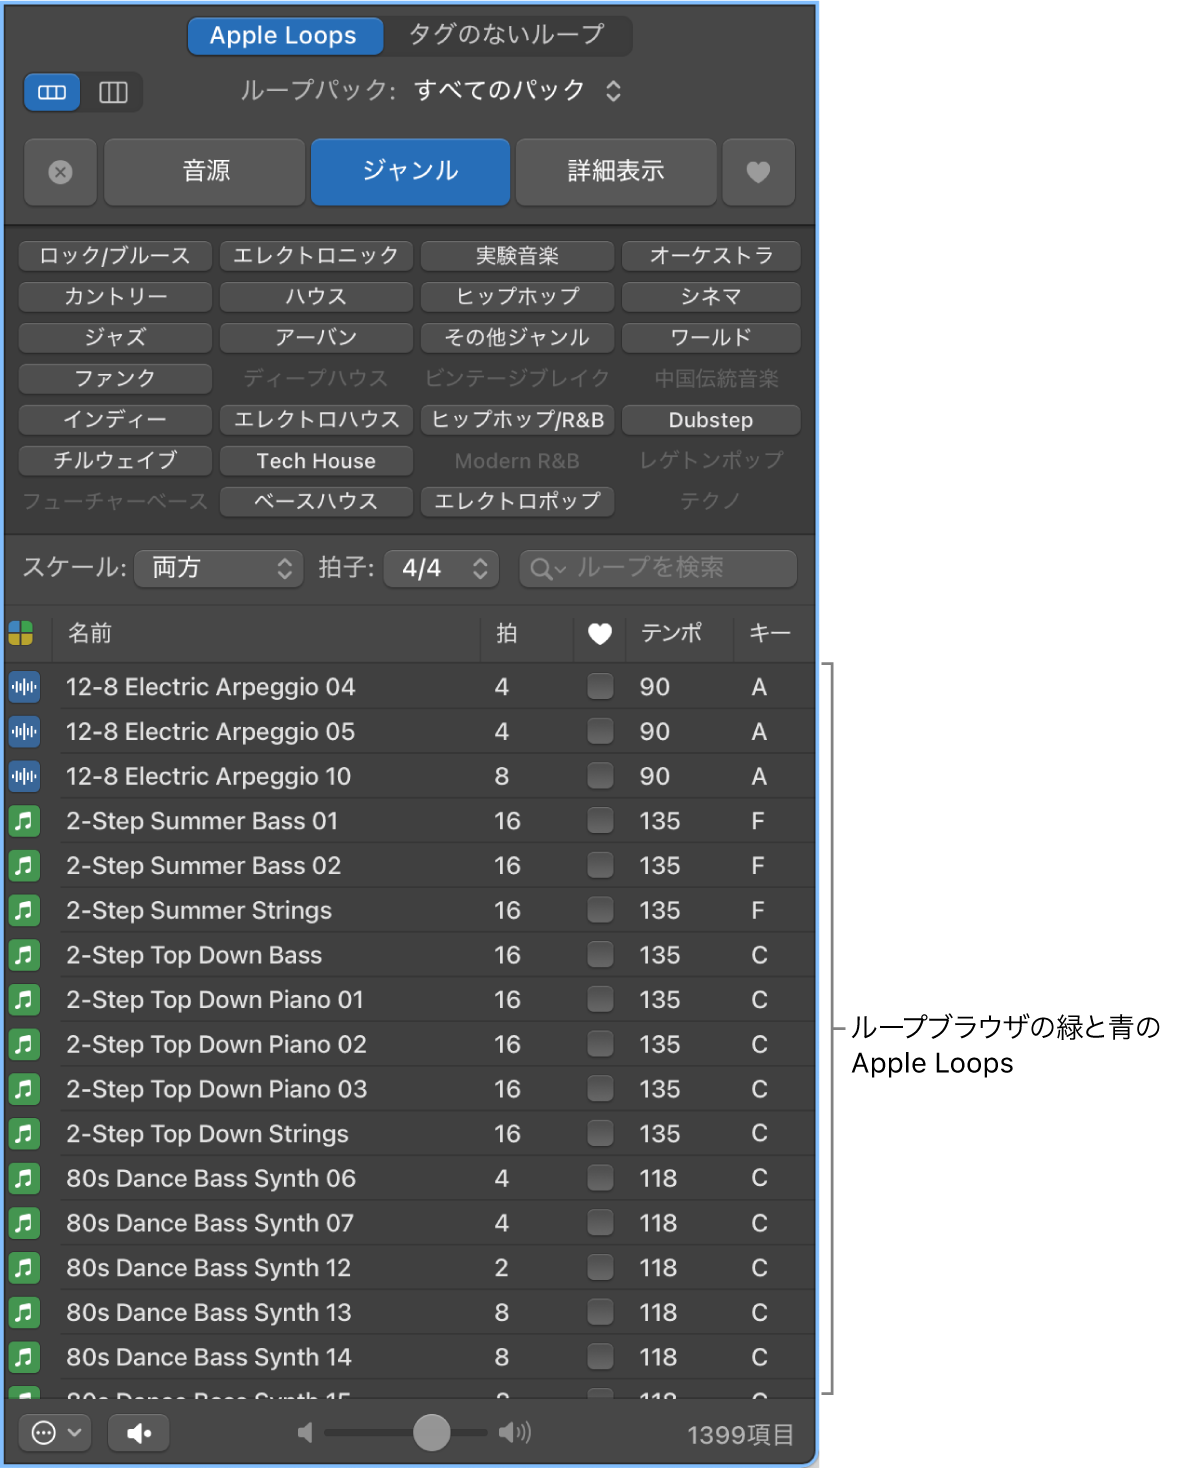Favorite 2-Step Summer Bass 01 checkbox
1181x1468 pixels.
click(600, 820)
